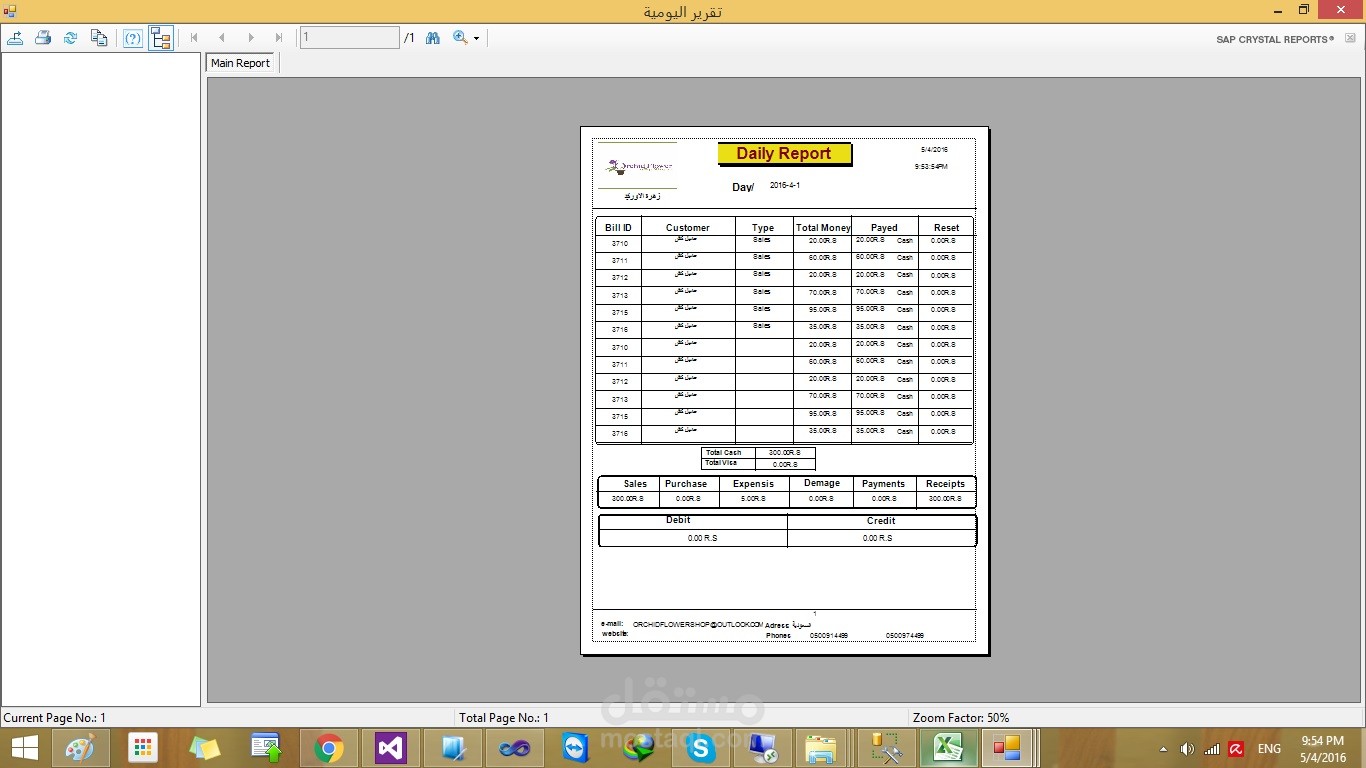Click Current Page No. status text
Image resolution: width=1366 pixels, height=768 pixels.
(54, 718)
